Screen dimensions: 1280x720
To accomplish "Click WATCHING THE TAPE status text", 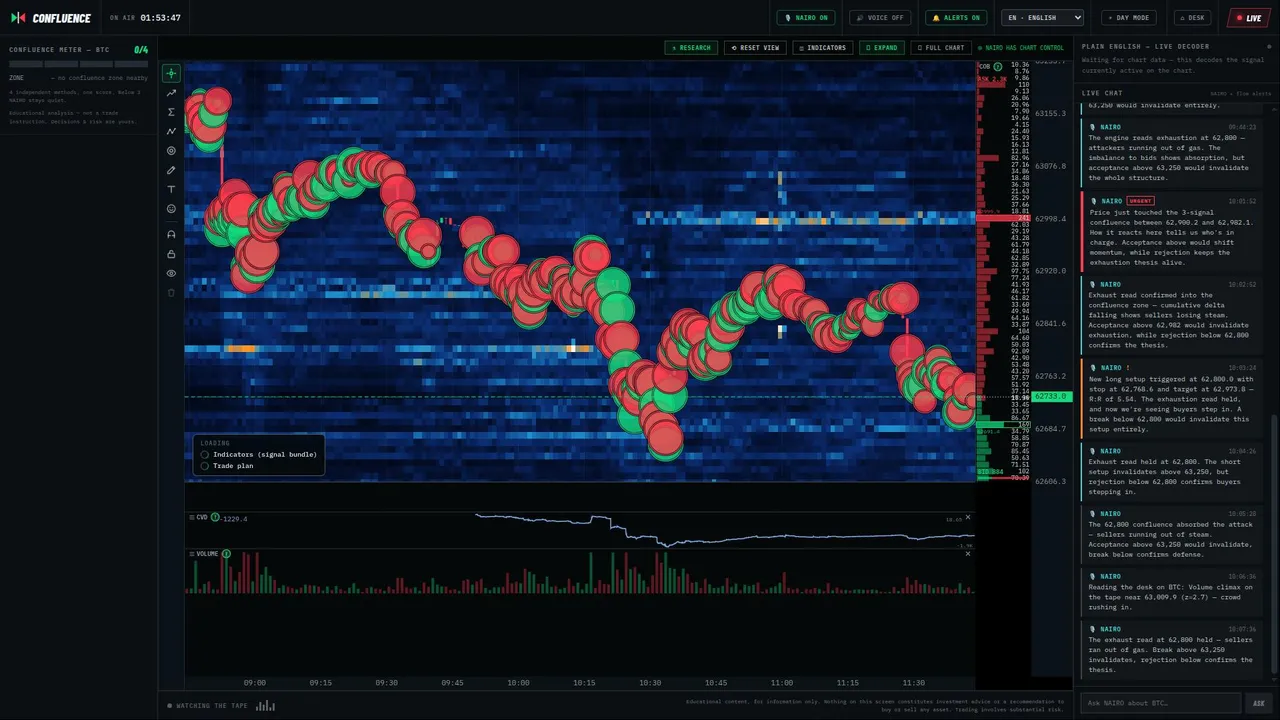I will [211, 705].
